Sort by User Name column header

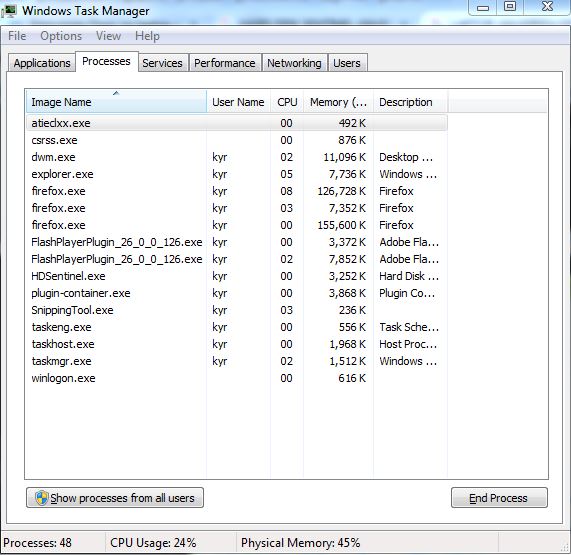[238, 102]
